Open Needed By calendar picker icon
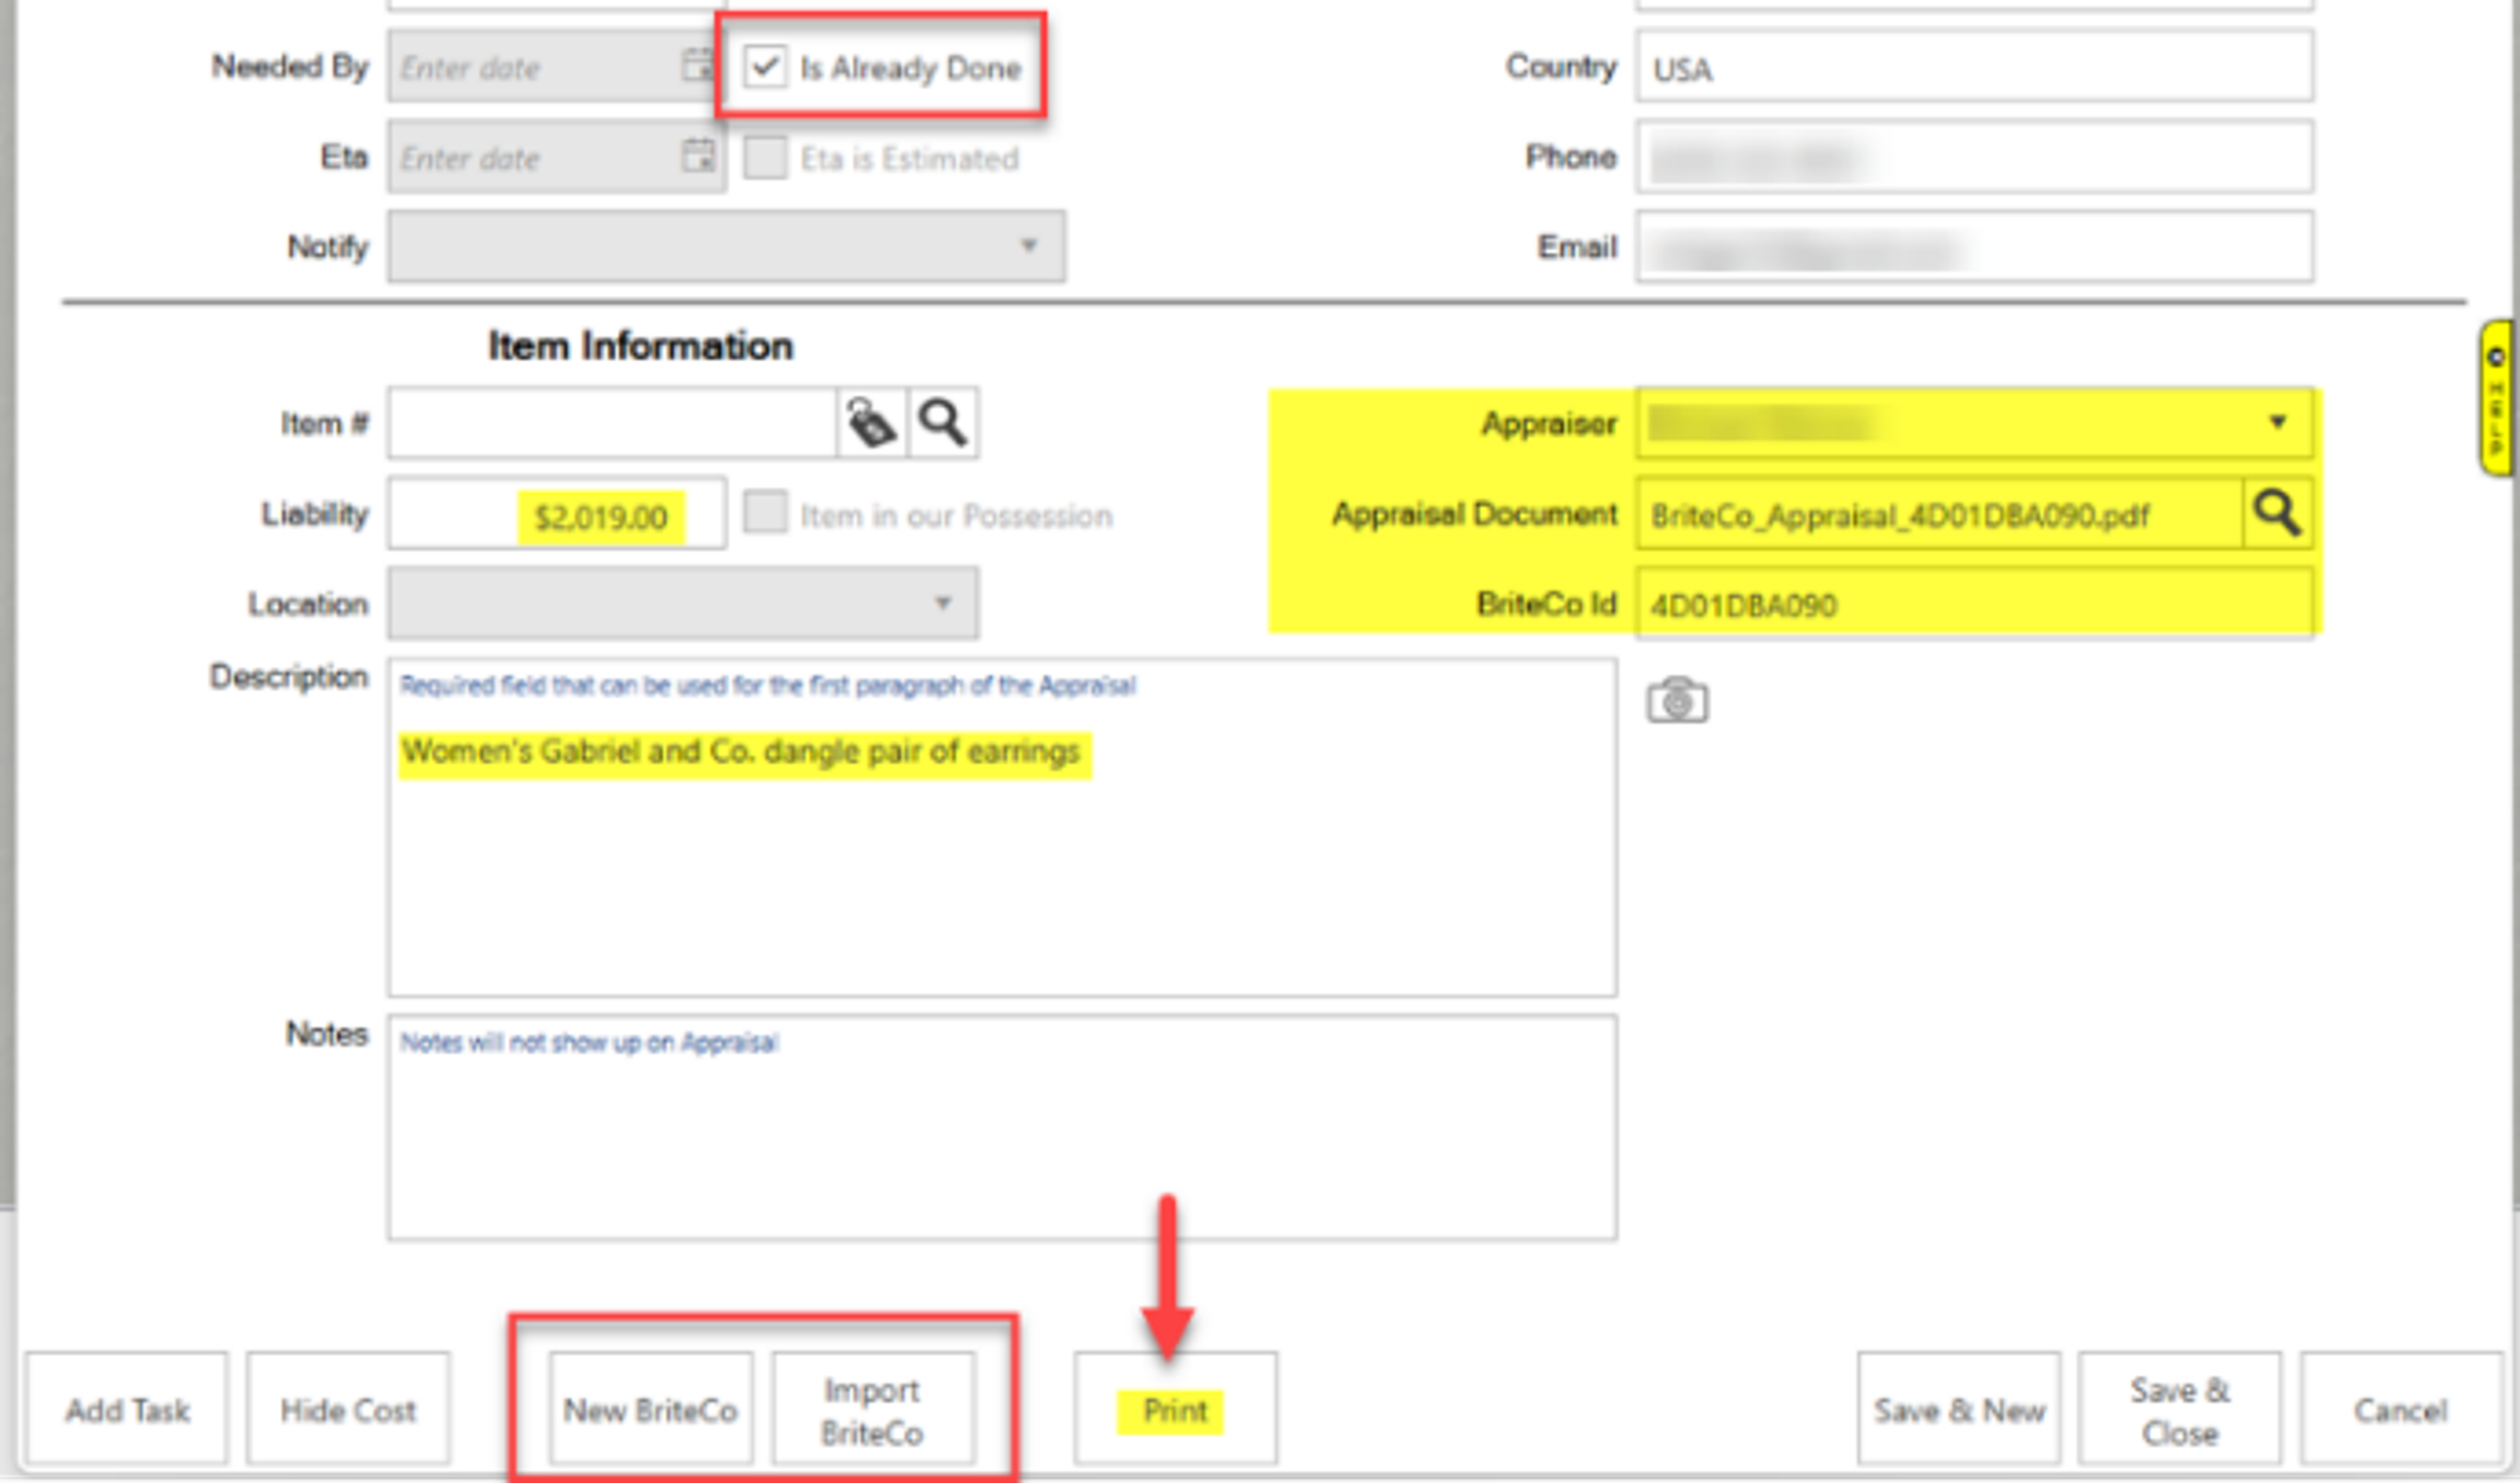Screen dimensions: 2520x1483 (x=697, y=66)
